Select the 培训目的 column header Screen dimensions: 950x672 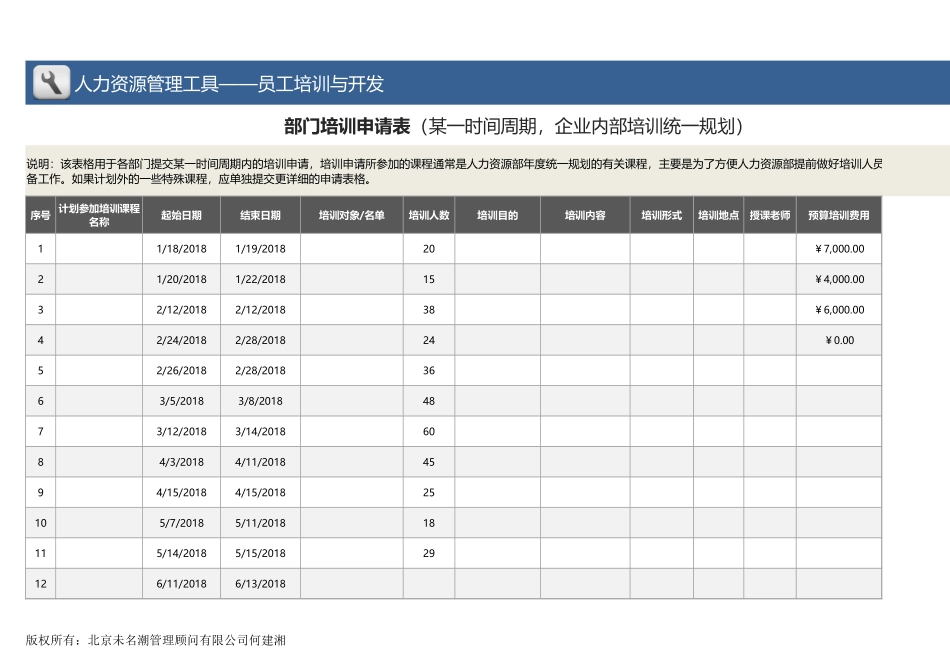(497, 215)
